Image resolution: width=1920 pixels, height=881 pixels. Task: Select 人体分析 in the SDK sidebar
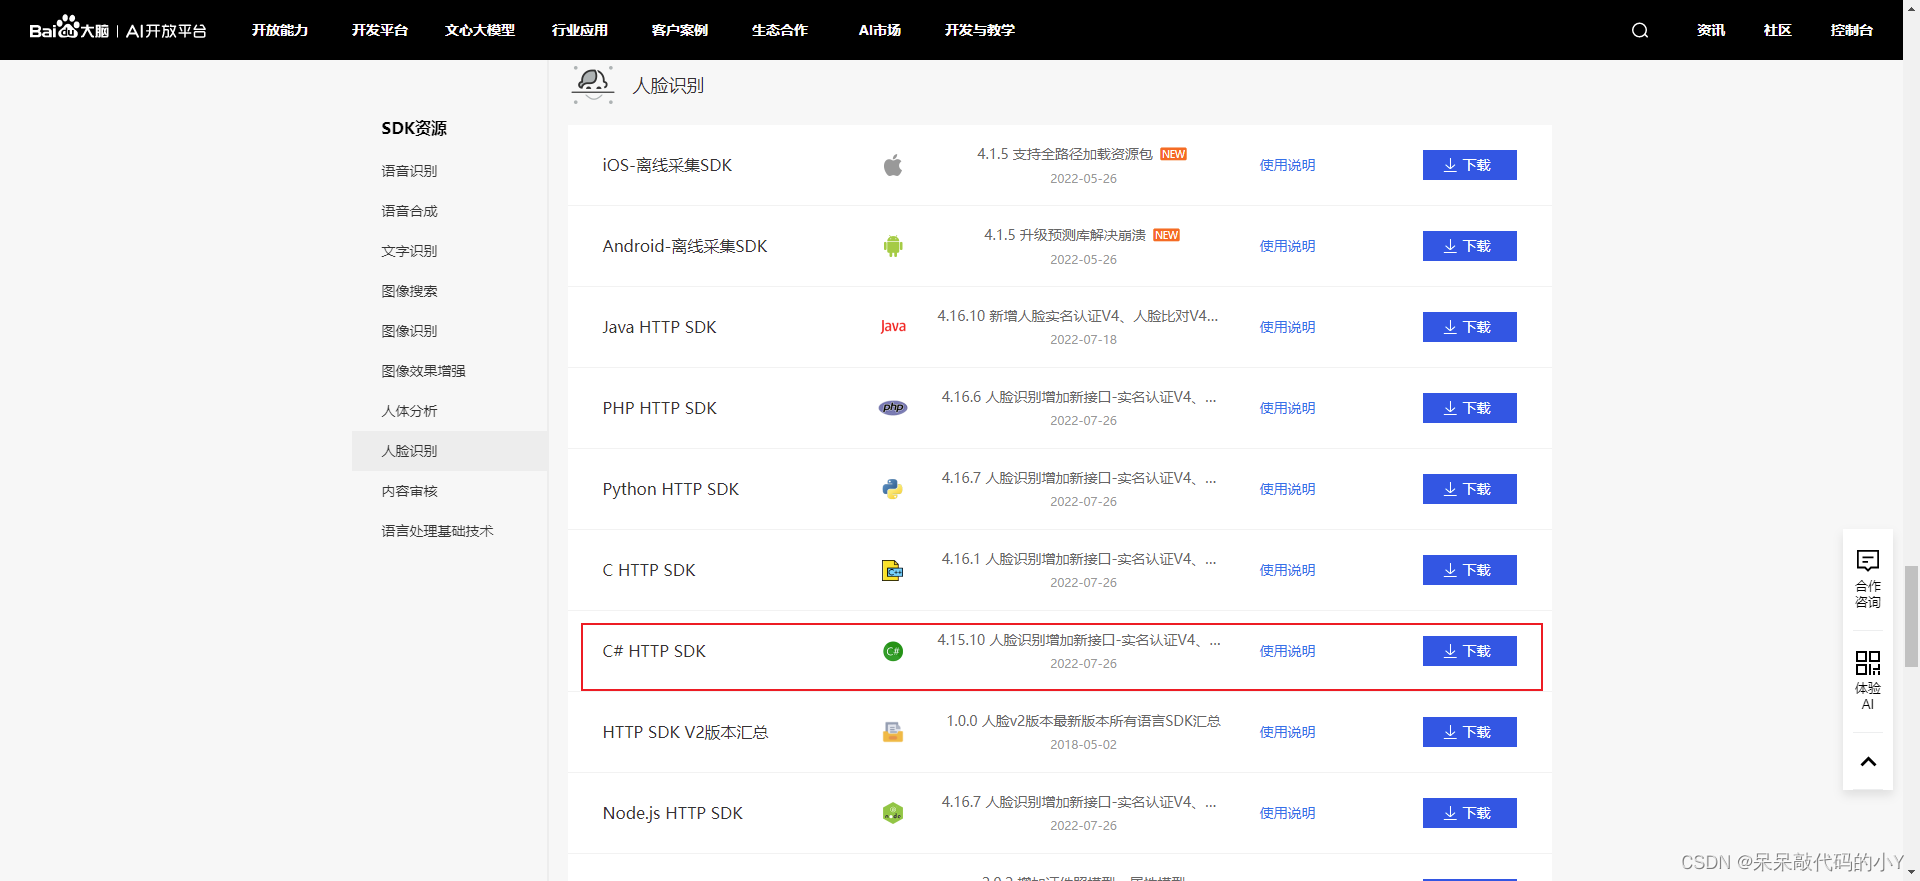coord(409,411)
